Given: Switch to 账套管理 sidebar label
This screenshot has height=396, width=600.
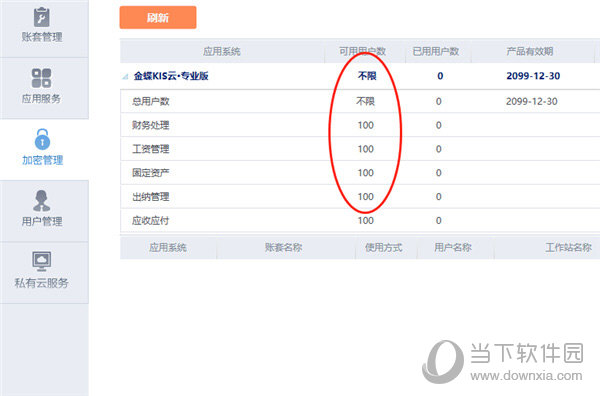Looking at the screenshot, I should 42,37.
